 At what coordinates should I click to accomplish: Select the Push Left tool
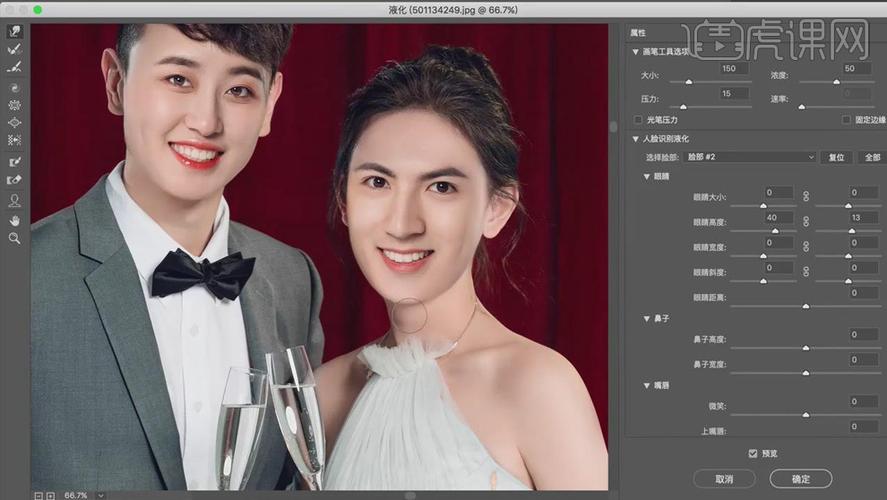tap(15, 140)
